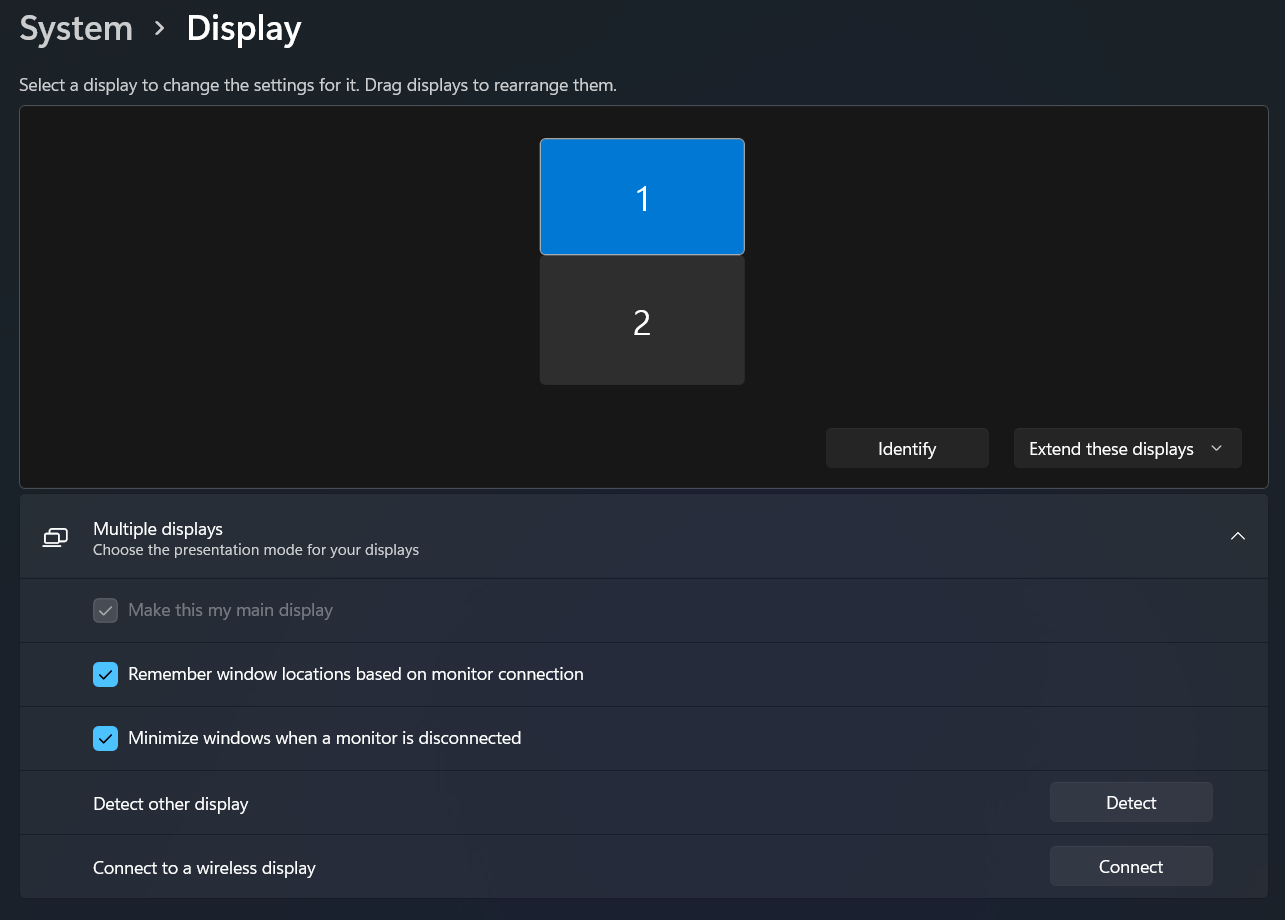Image resolution: width=1285 pixels, height=920 pixels.
Task: Click the Identify button
Action: coord(906,448)
